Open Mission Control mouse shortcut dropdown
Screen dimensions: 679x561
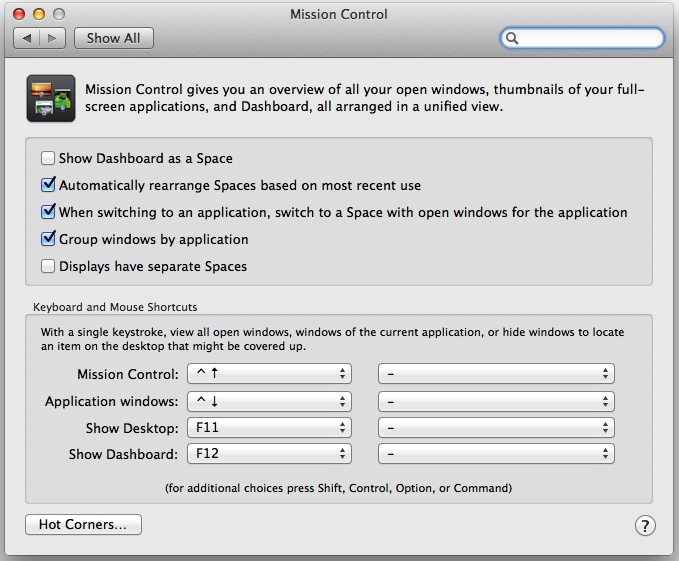click(496, 374)
